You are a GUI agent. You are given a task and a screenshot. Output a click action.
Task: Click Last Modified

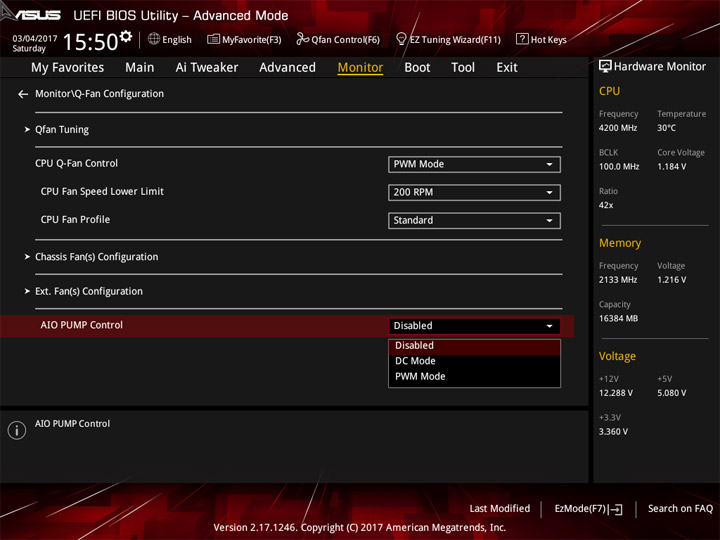500,509
